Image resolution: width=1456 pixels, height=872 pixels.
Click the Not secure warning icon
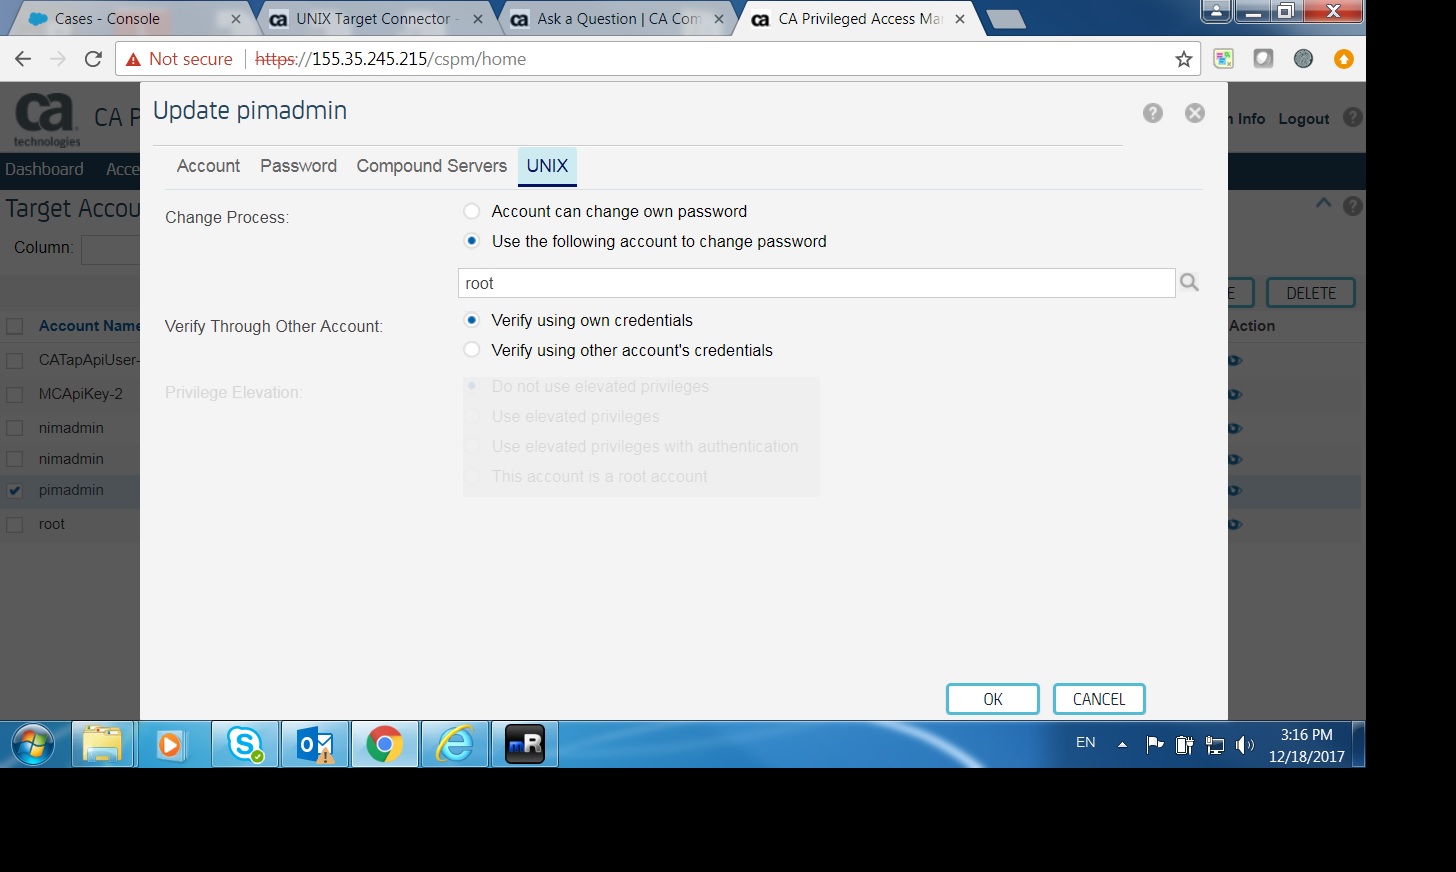click(x=133, y=59)
